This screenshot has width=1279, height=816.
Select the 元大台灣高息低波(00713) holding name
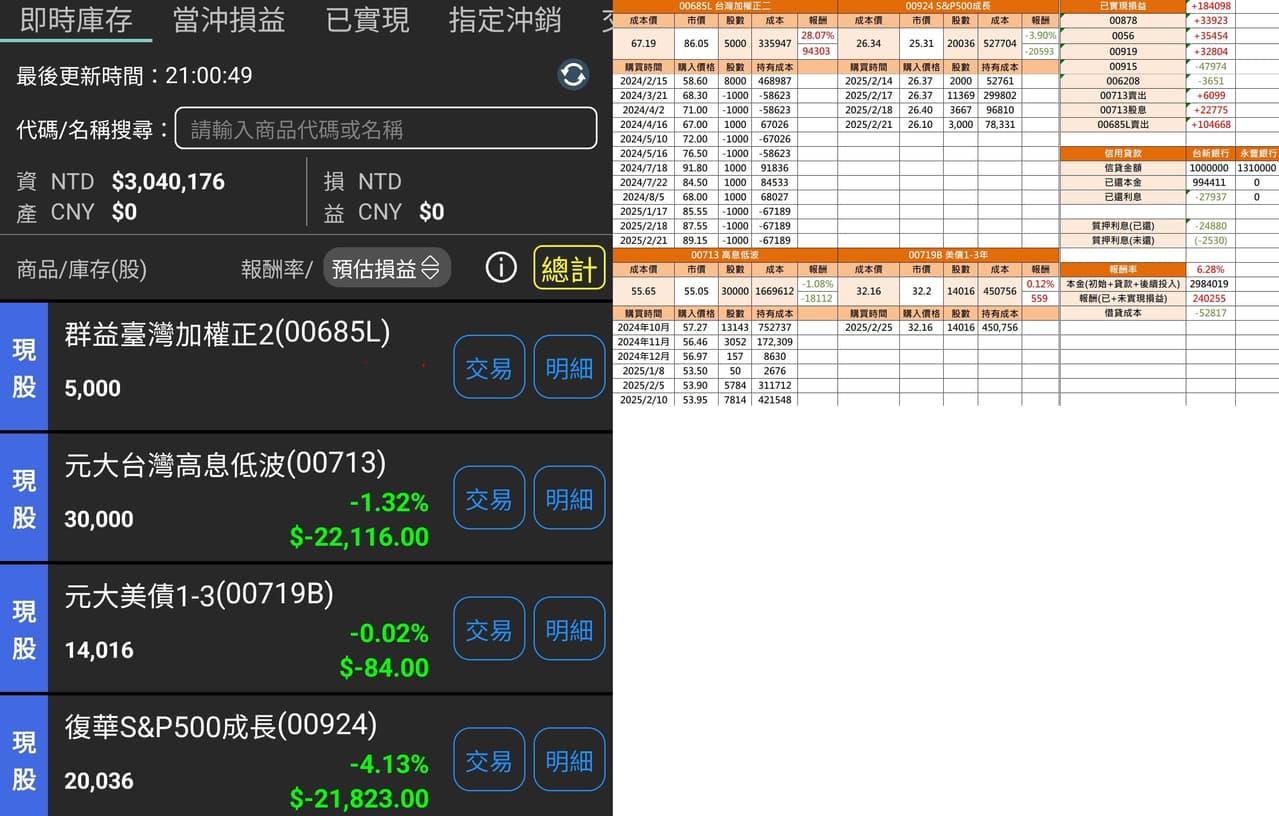coord(225,464)
